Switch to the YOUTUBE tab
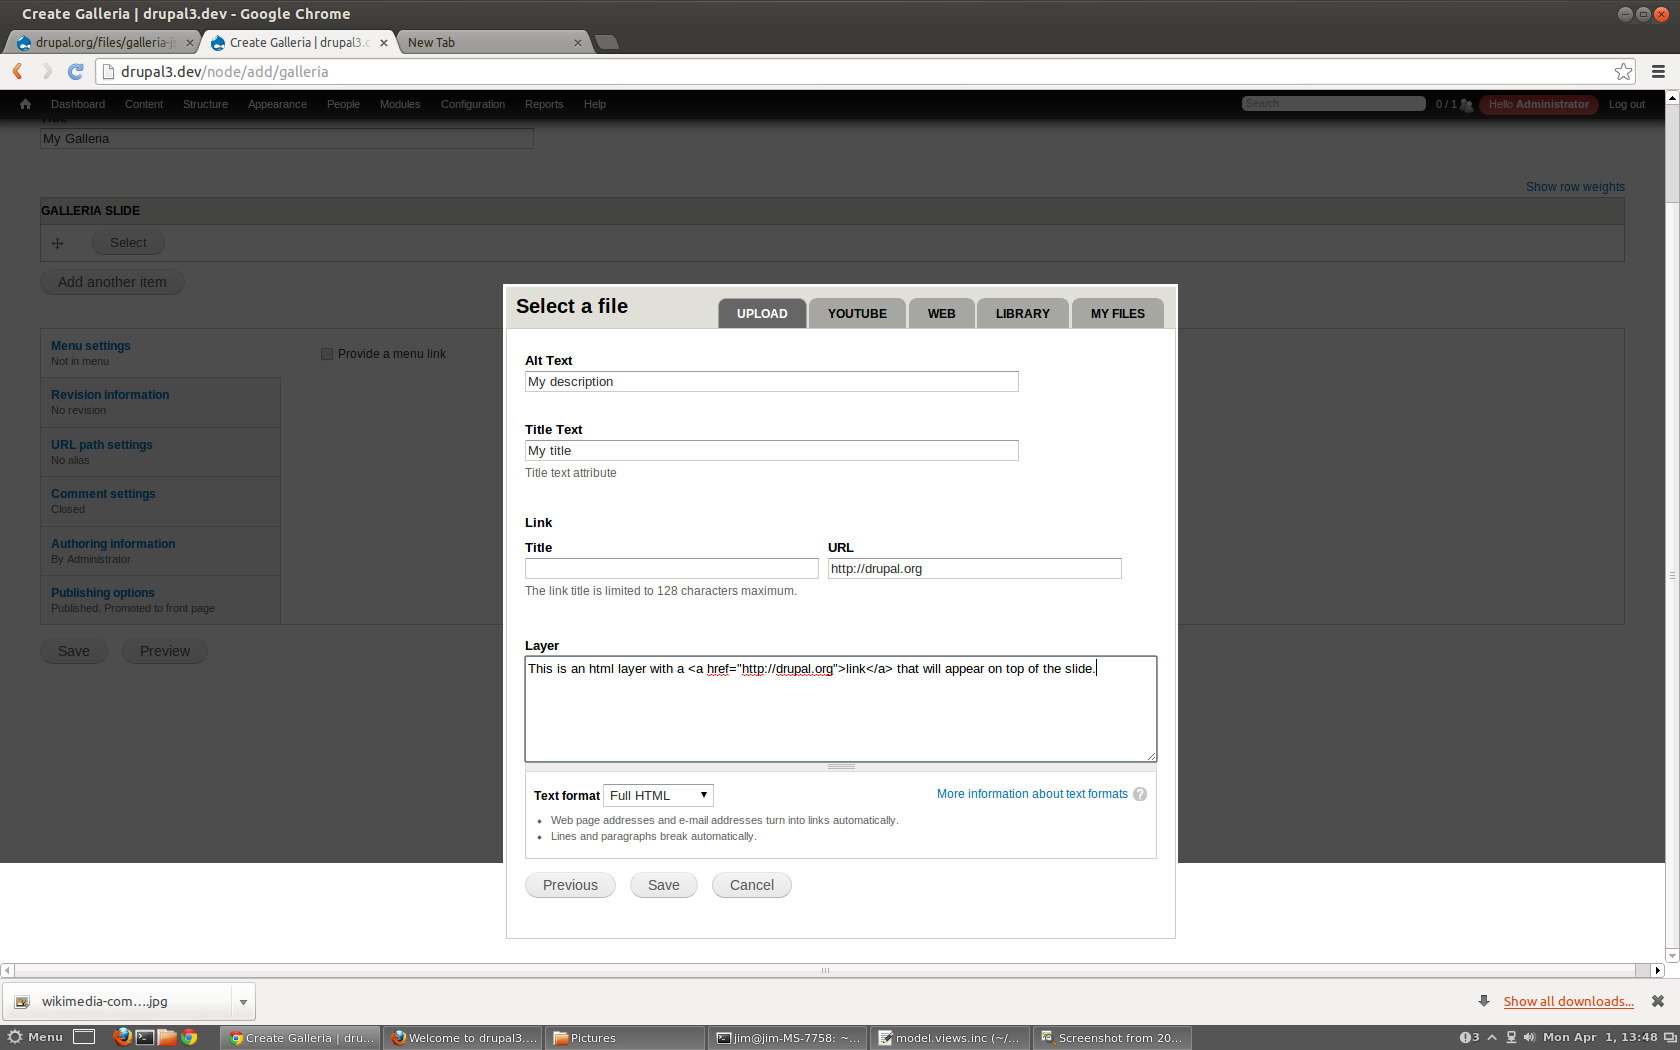The image size is (1680, 1050). [856, 313]
